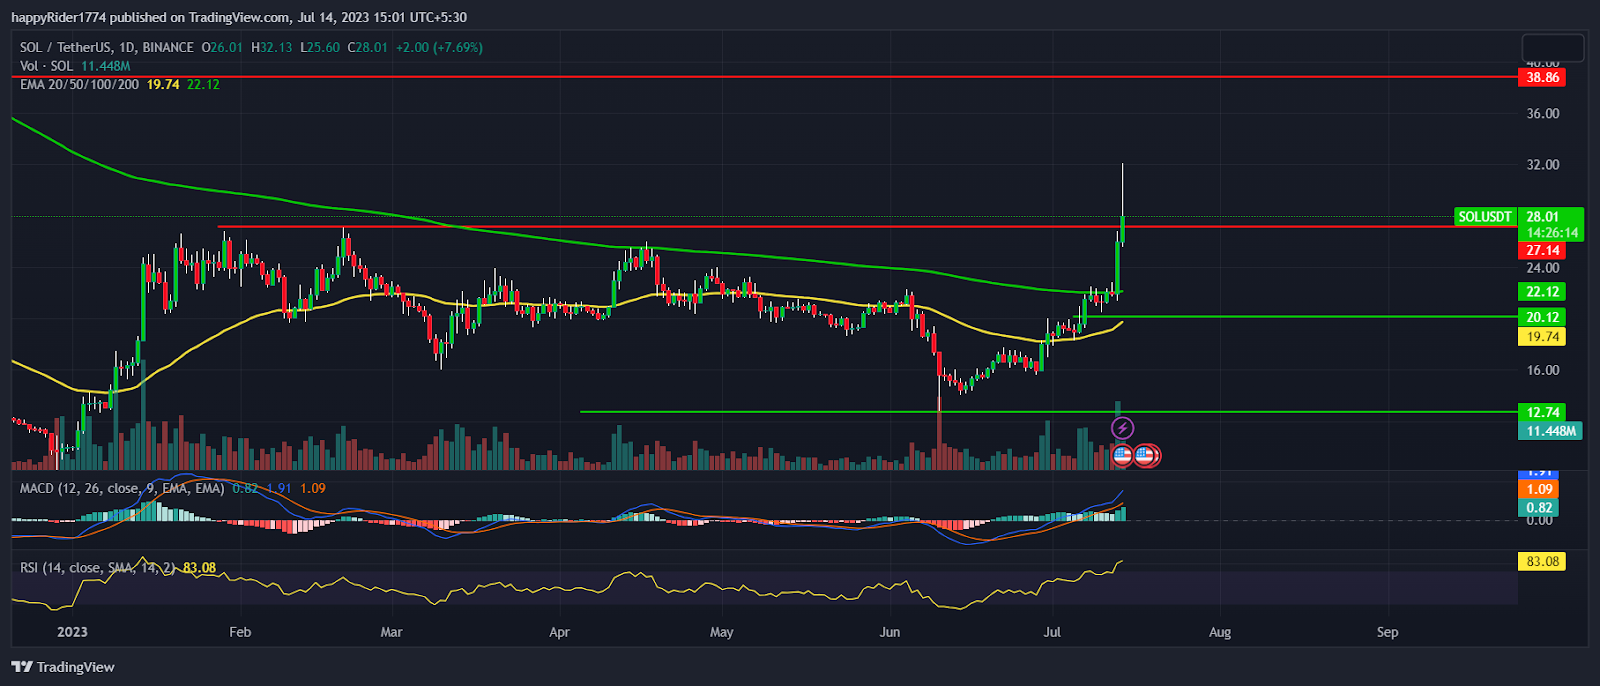Click the green SOLUSDT symbol label
Image resolution: width=1600 pixels, height=686 pixels.
point(1485,217)
